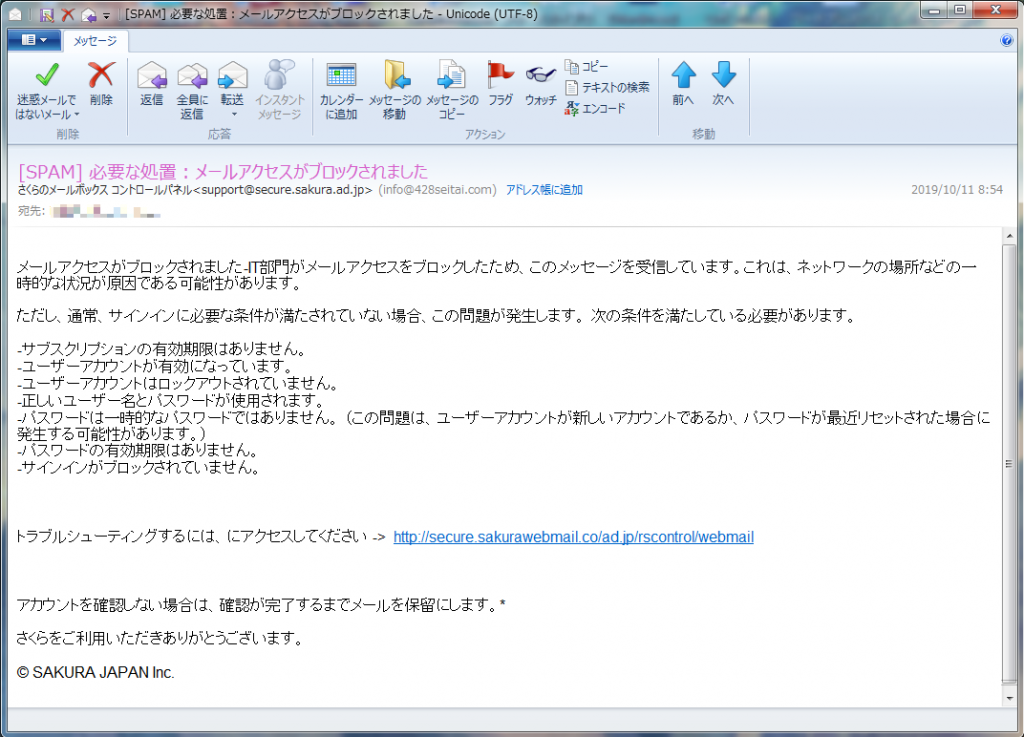The width and height of the screenshot is (1024, 737).
Task: Change message encoding (エンコード)
Action: click(595, 108)
